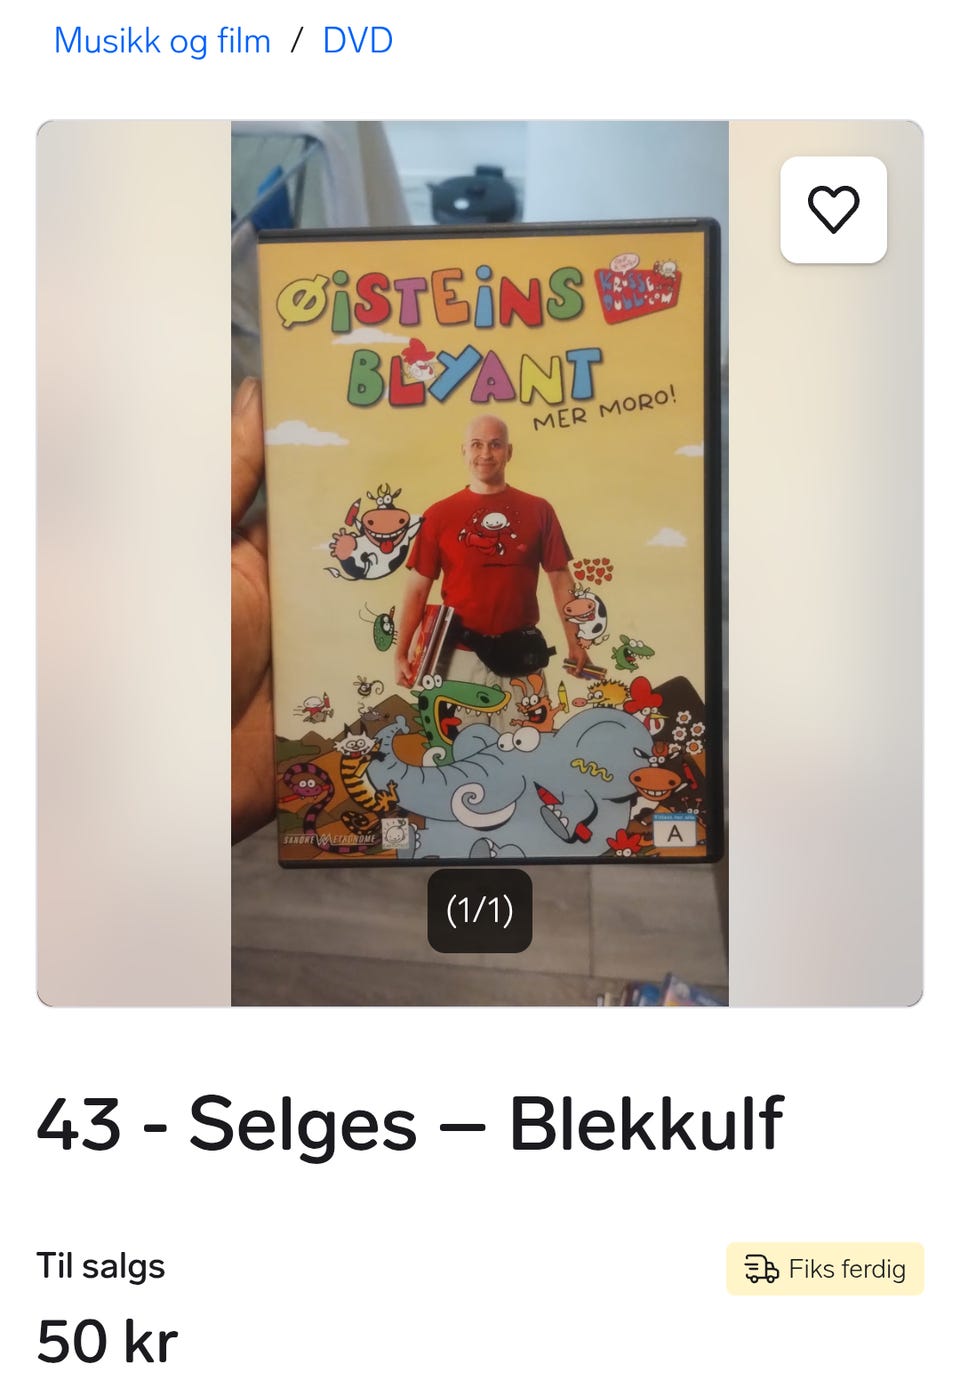Click the 'Øisteins Blyant' title on the cover
The height and width of the screenshot is (1380, 960).
440,335
